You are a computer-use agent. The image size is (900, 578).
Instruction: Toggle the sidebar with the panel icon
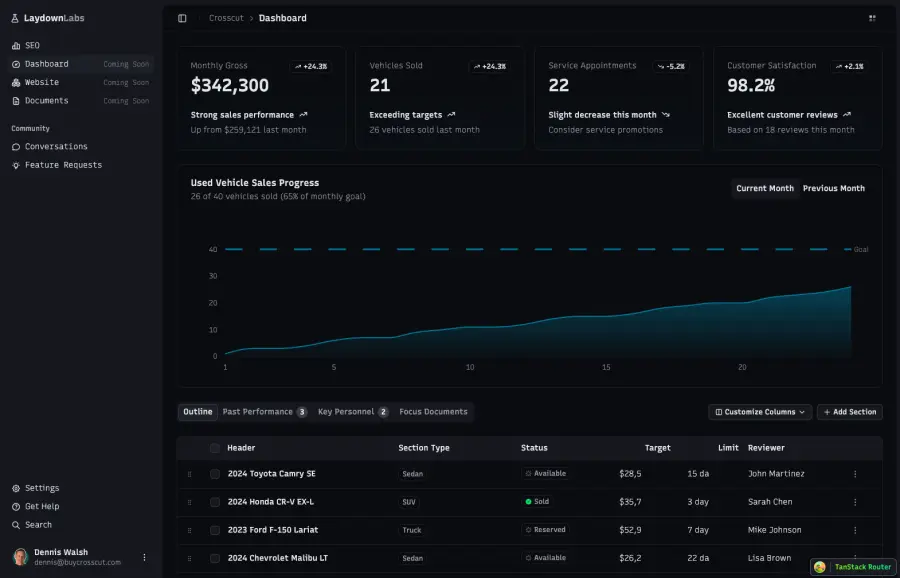tap(182, 17)
